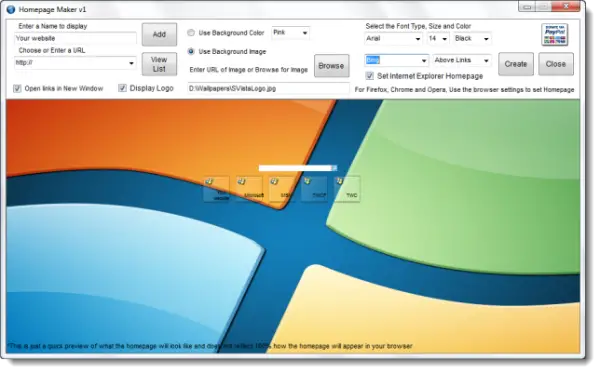Click the Homepage Maker globe title icon
Screen dimensions: 600x373
pyautogui.click(x=11, y=9)
